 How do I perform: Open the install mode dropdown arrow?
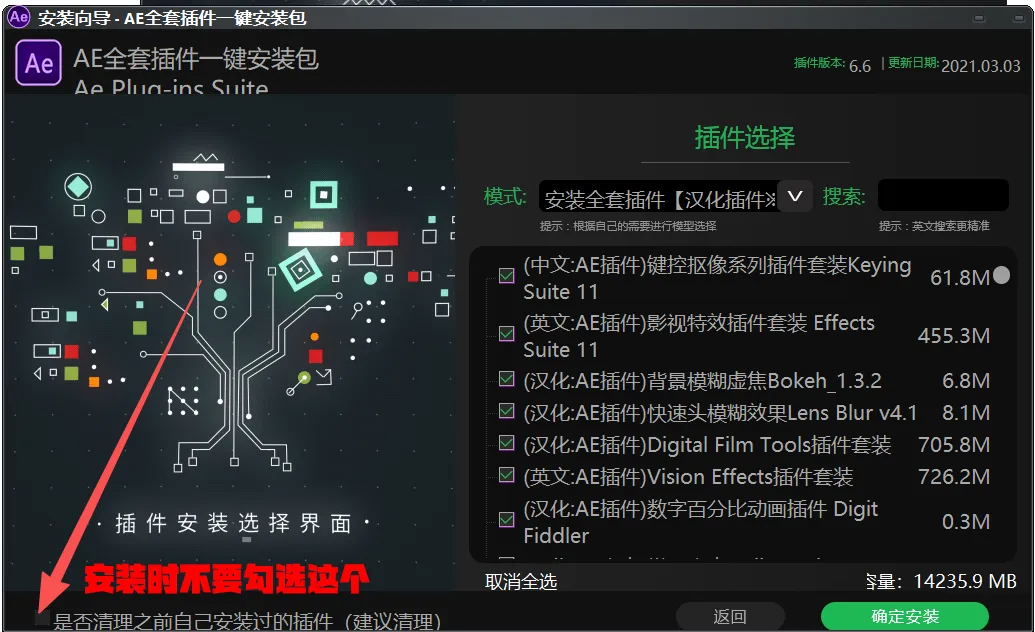click(795, 196)
